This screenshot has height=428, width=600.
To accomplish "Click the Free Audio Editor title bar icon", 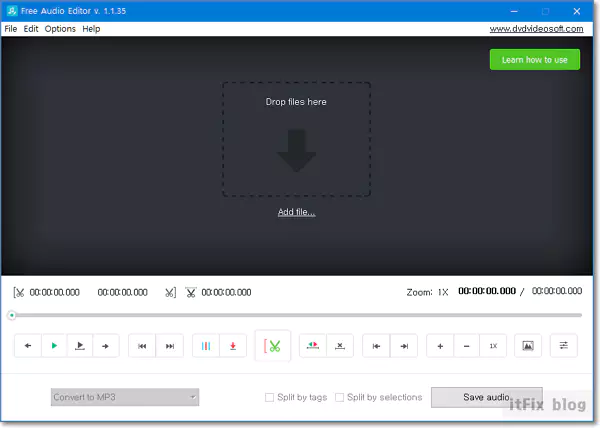I will point(12,11).
